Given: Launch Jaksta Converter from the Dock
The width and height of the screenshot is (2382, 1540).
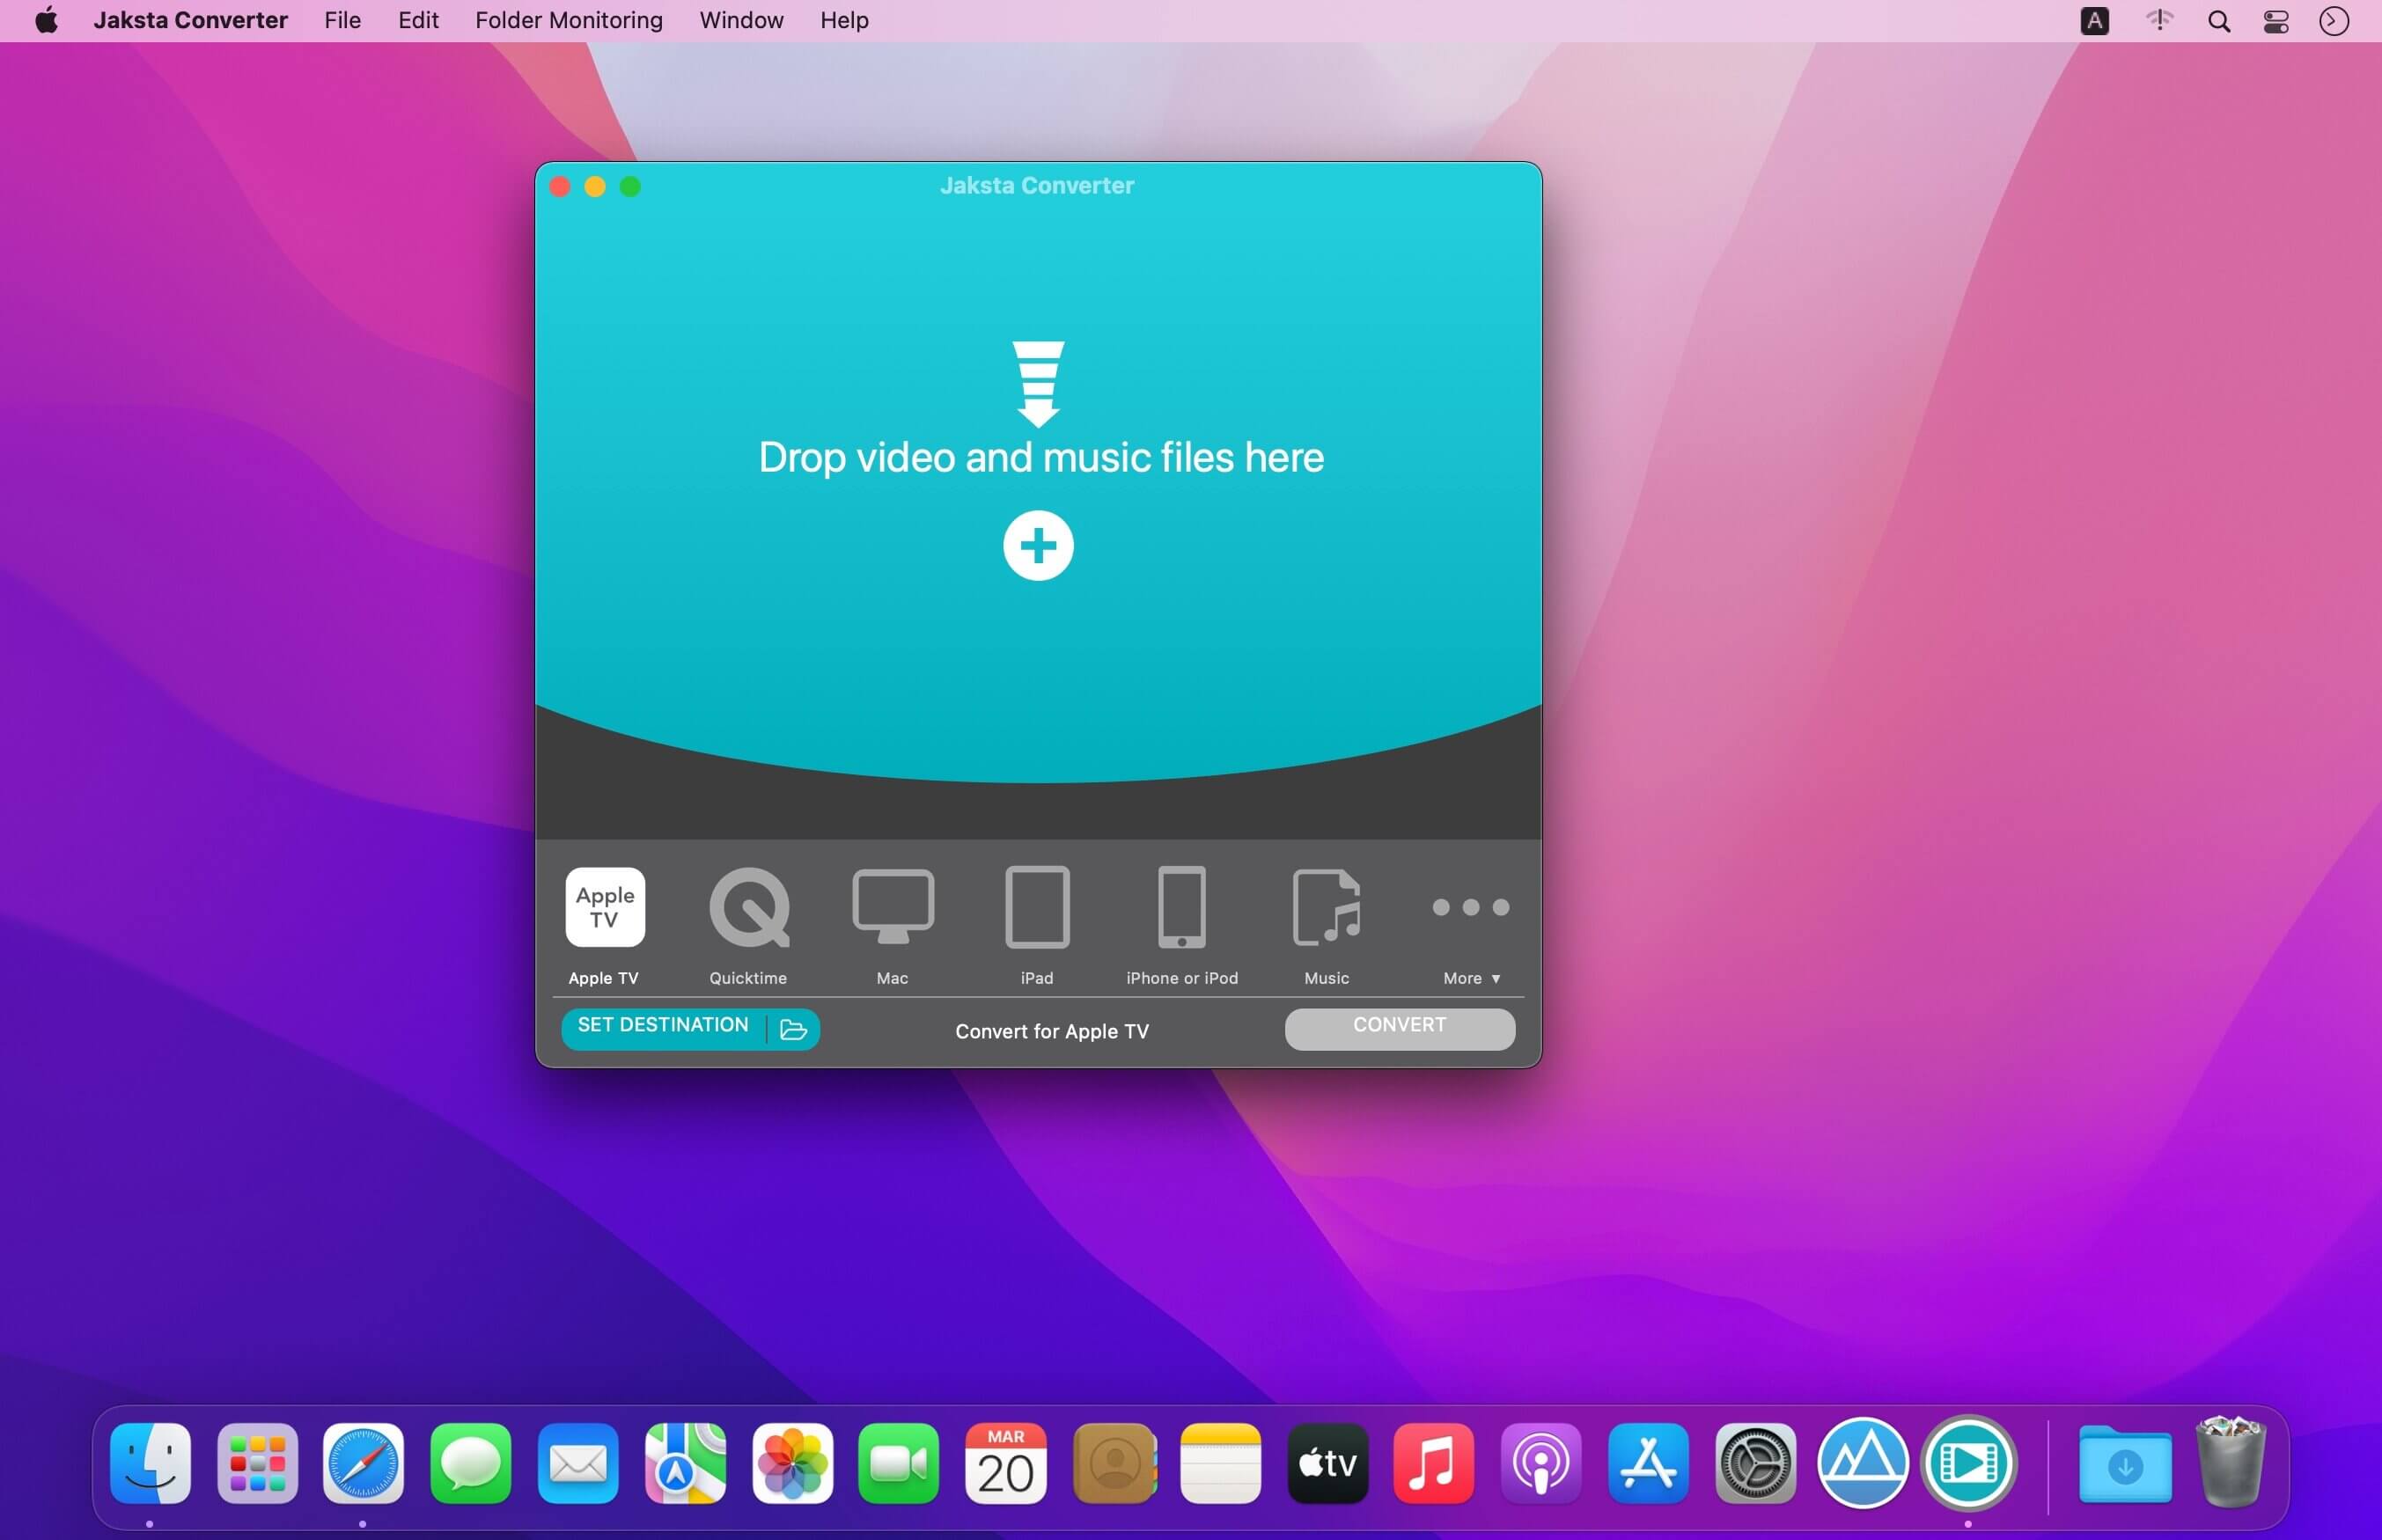Looking at the screenshot, I should point(1968,1464).
